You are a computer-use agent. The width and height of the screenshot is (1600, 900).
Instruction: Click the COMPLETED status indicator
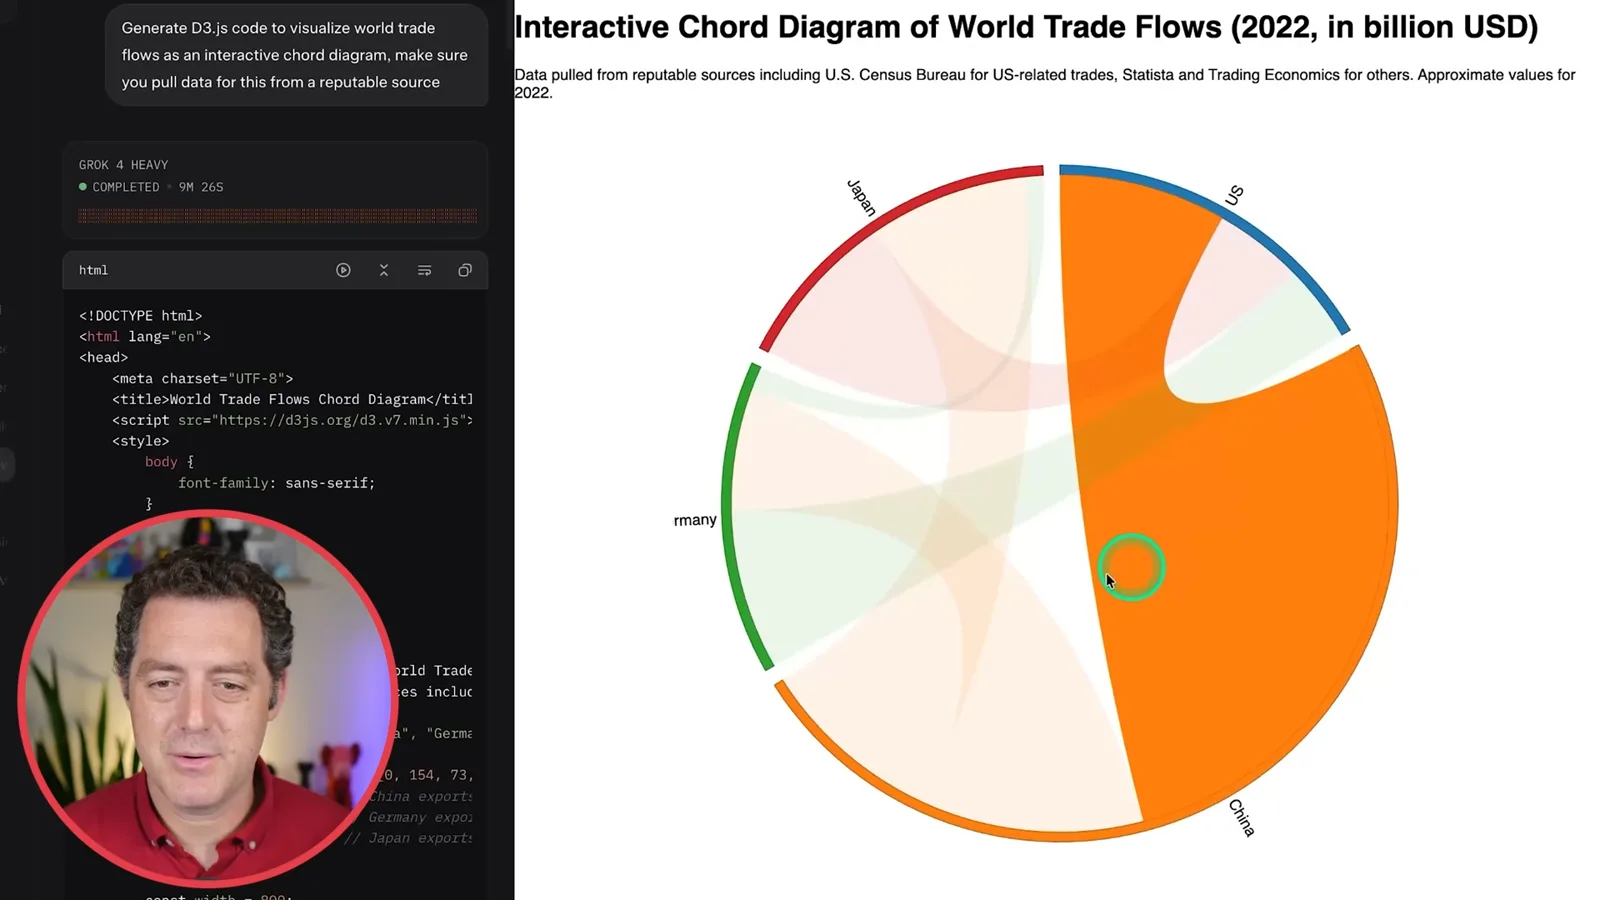pyautogui.click(x=119, y=187)
